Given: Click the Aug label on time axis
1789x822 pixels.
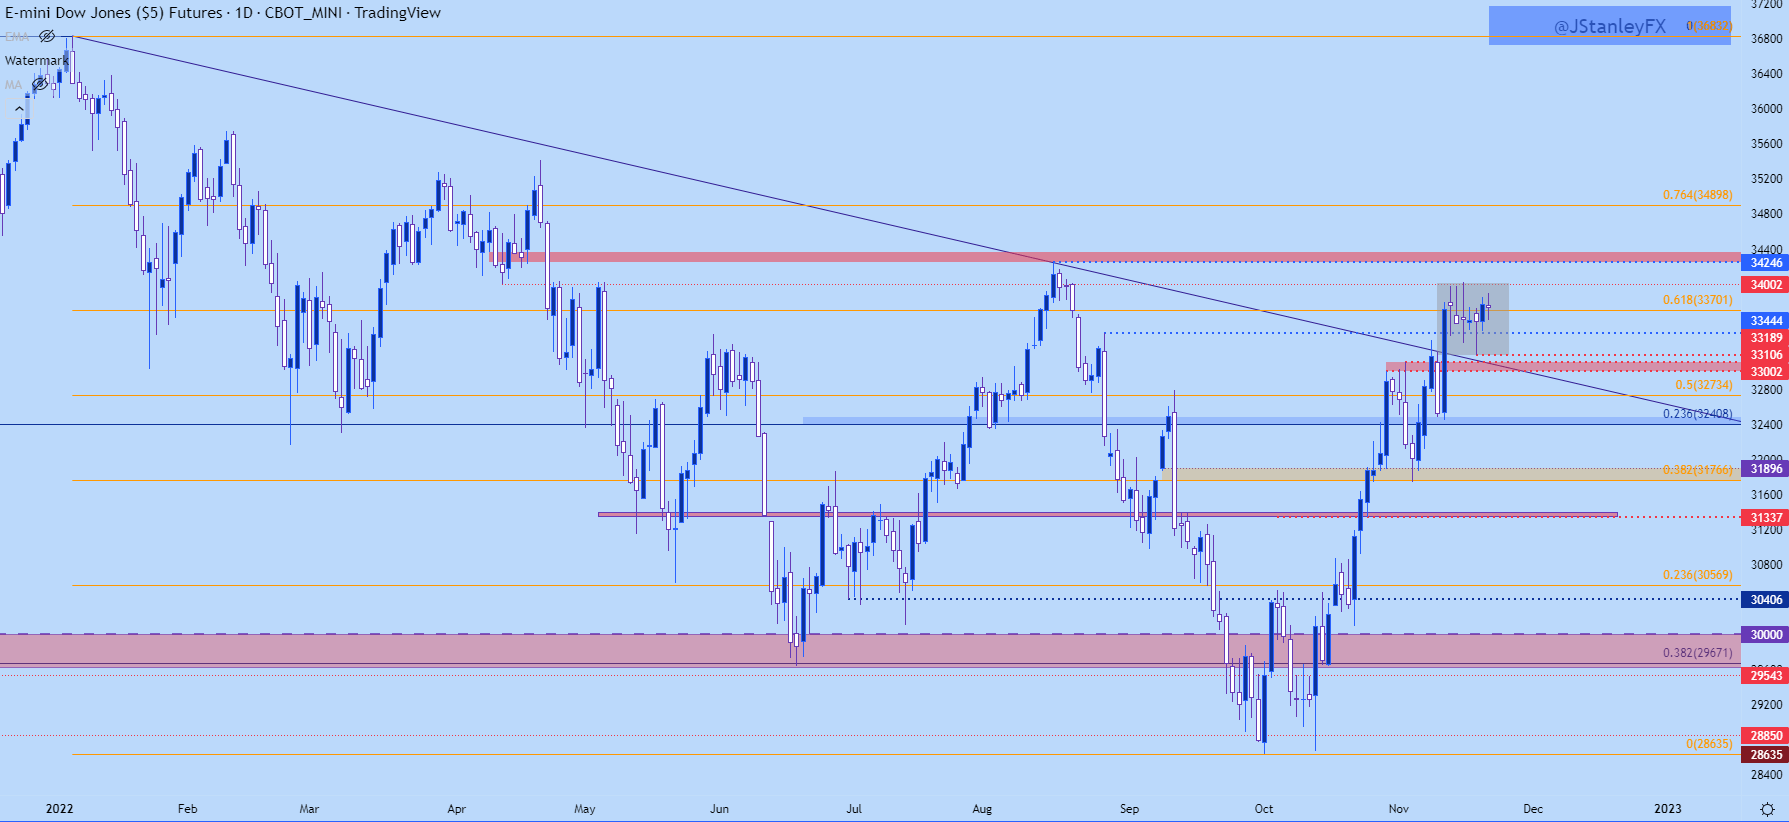Looking at the screenshot, I should pyautogui.click(x=982, y=809).
